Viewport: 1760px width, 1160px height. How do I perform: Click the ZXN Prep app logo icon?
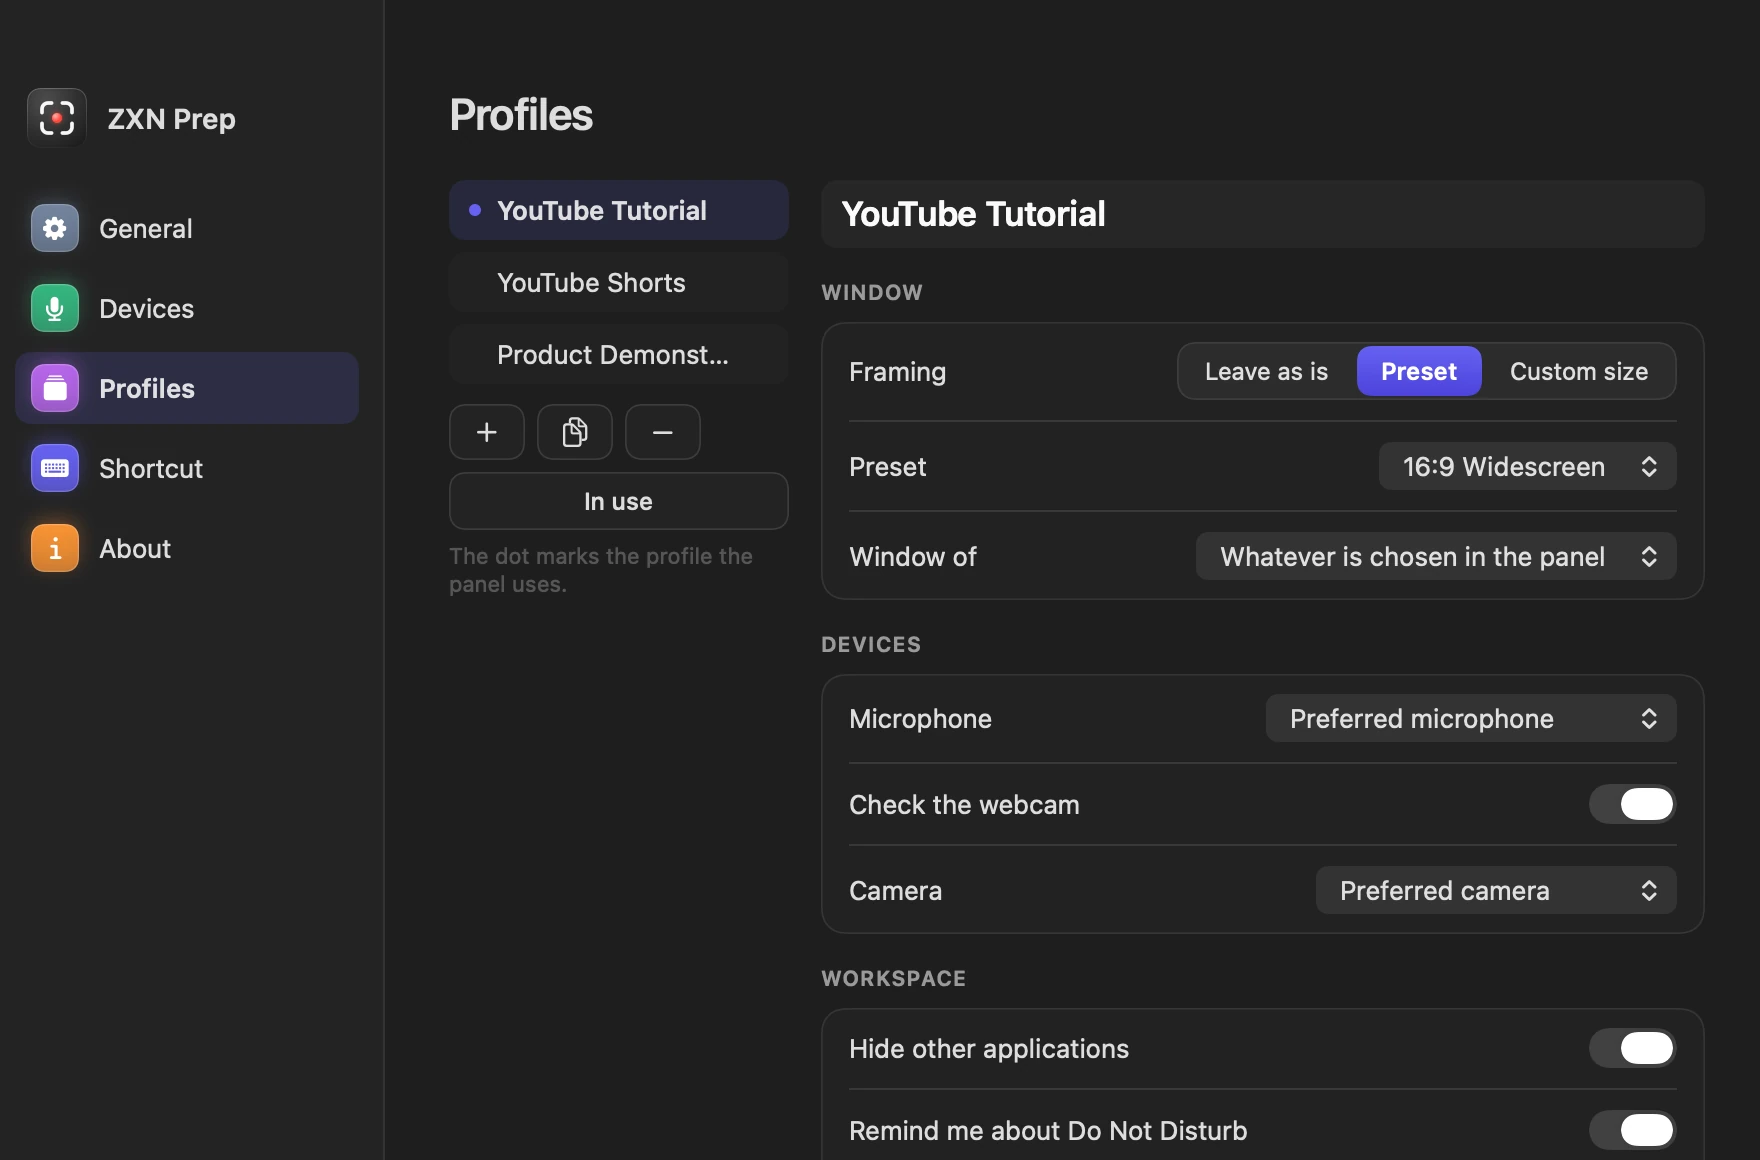57,118
